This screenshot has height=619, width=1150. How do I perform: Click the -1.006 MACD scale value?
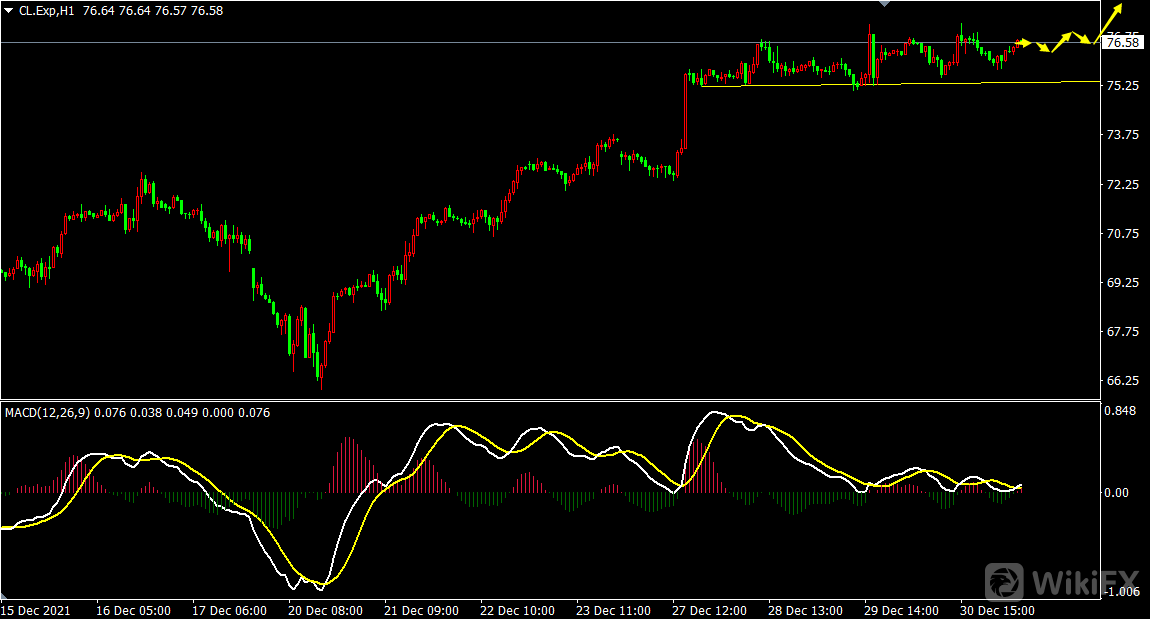coord(1120,593)
